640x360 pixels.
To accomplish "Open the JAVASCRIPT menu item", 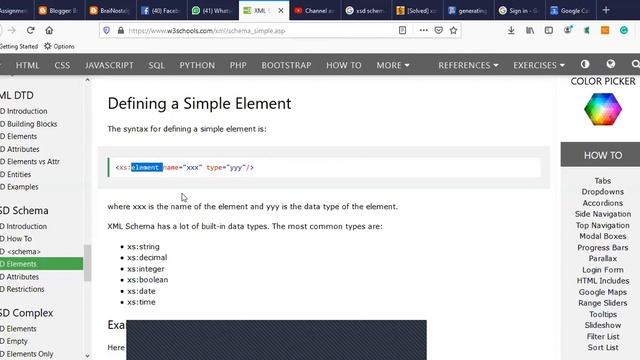I will click(x=109, y=65).
